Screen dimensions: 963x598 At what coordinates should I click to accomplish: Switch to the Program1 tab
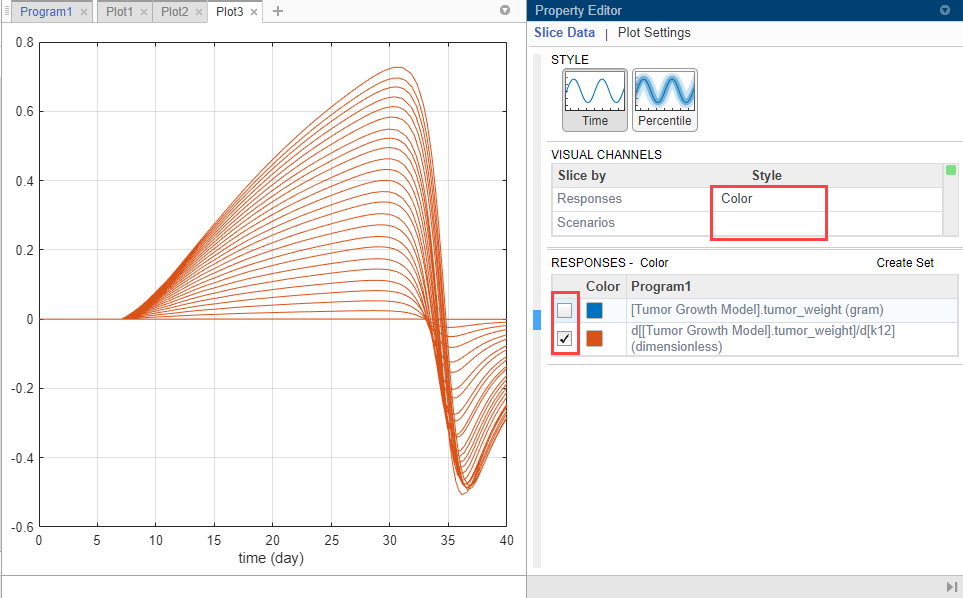[x=46, y=12]
